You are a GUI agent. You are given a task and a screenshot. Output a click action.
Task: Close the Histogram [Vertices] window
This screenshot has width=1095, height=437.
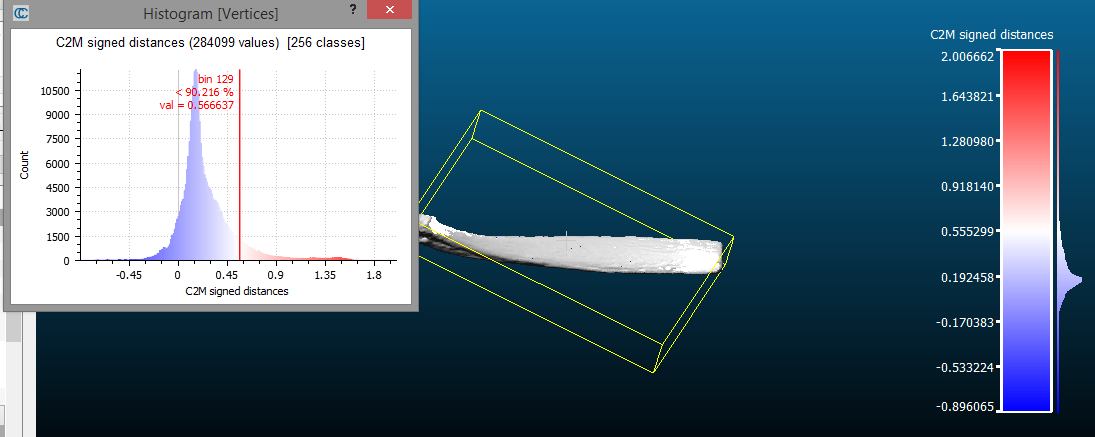point(386,11)
